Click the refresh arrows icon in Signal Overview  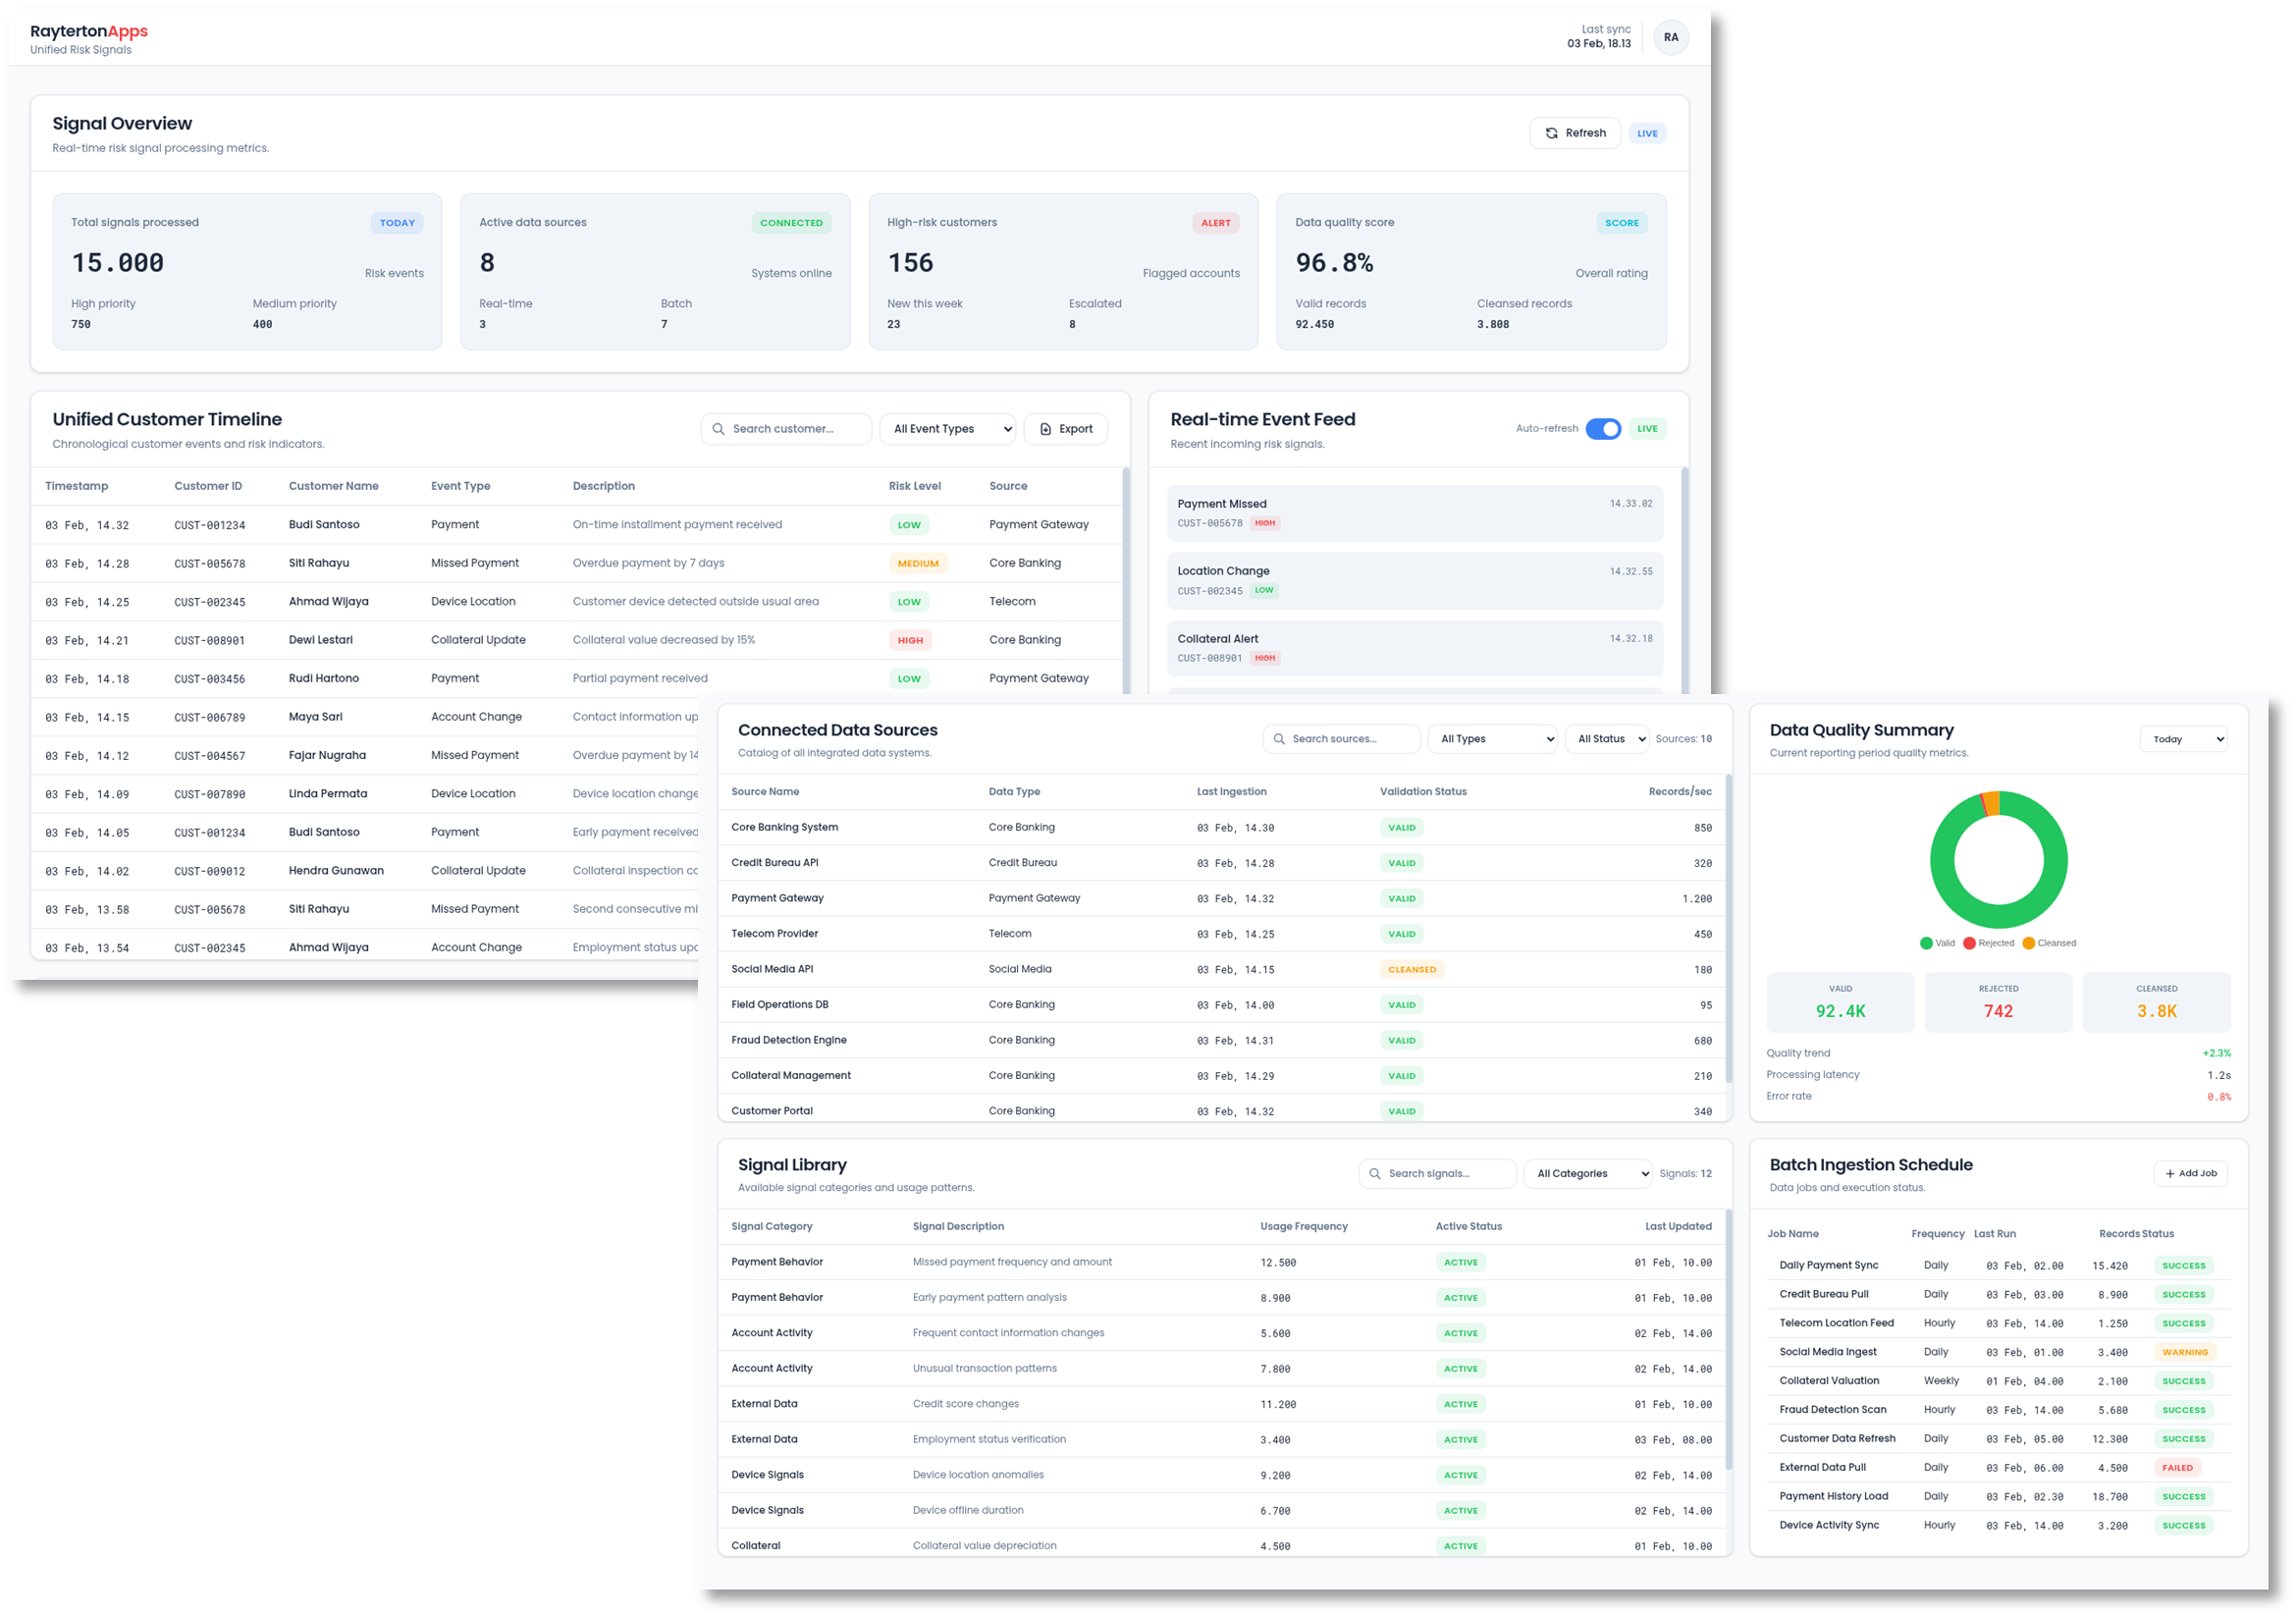click(x=1553, y=132)
